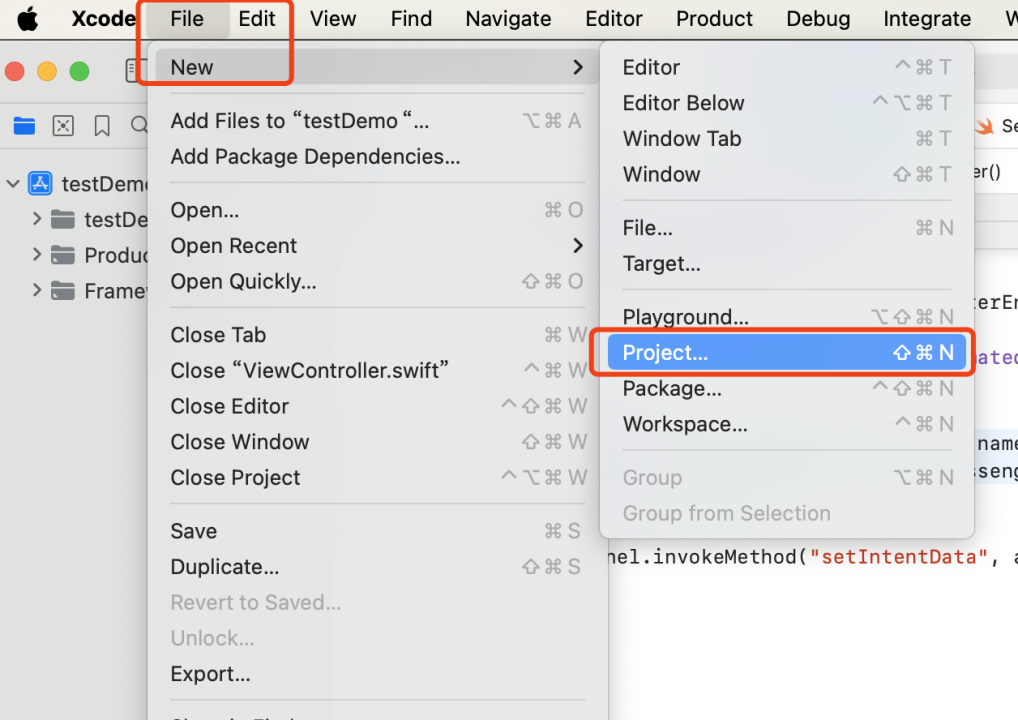The height and width of the screenshot is (720, 1018).
Task: Open the New submenu arrow
Action: (578, 67)
